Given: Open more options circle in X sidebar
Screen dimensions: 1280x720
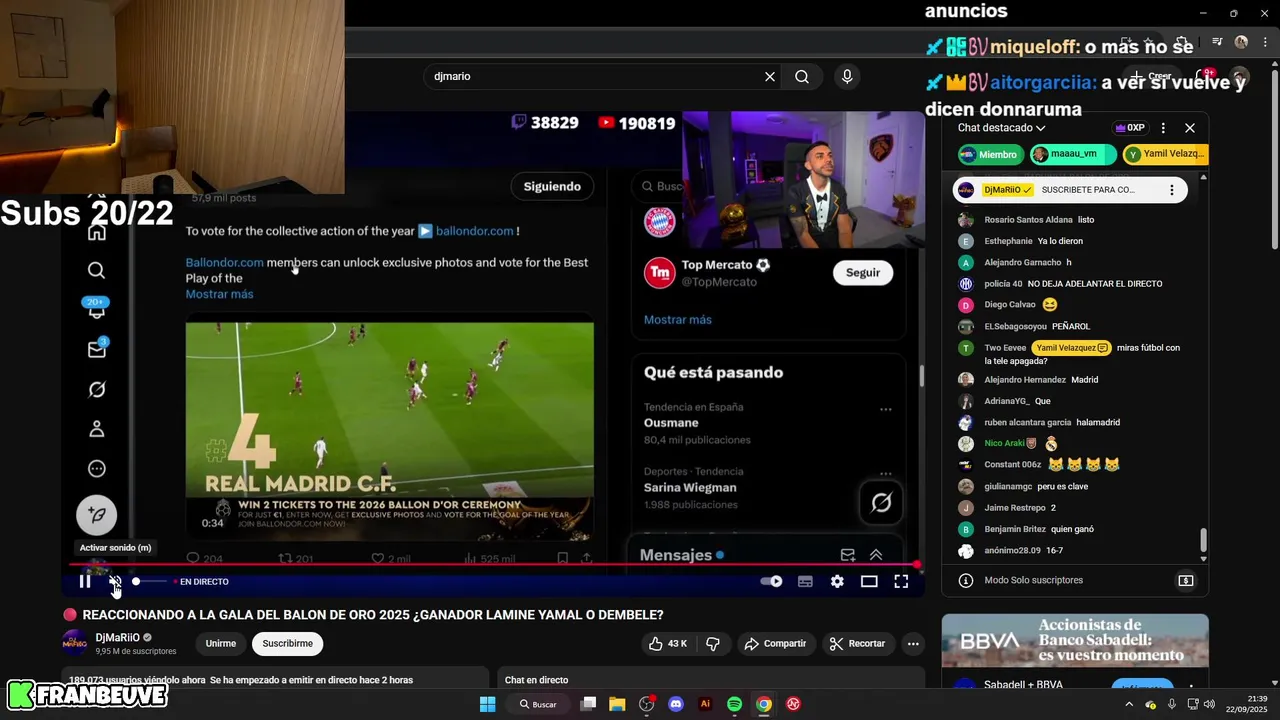Looking at the screenshot, I should click(x=97, y=469).
